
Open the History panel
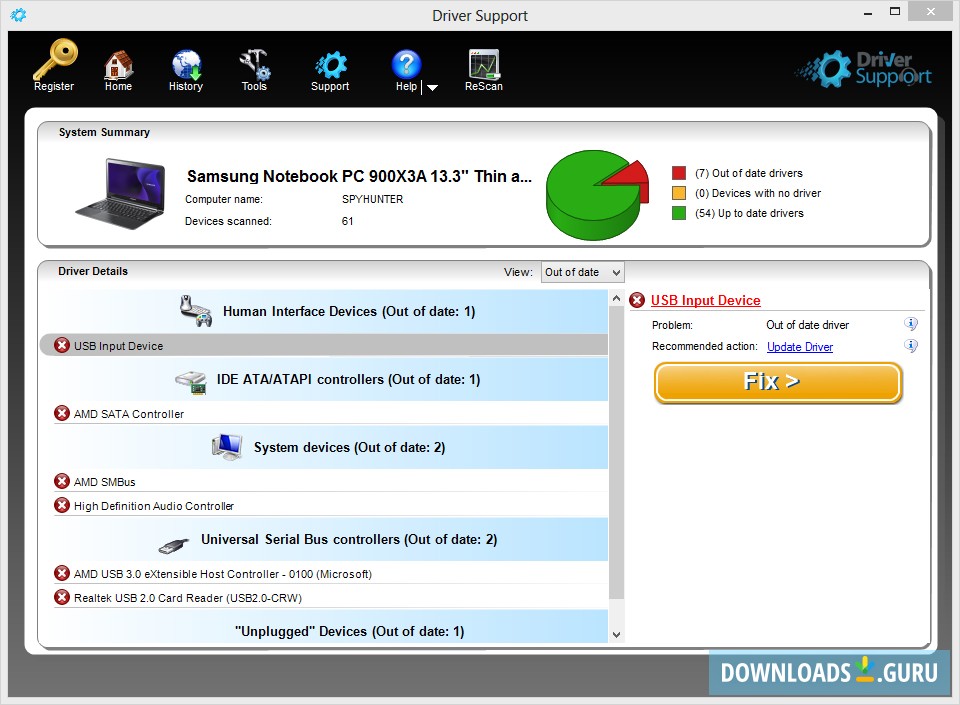click(x=186, y=63)
